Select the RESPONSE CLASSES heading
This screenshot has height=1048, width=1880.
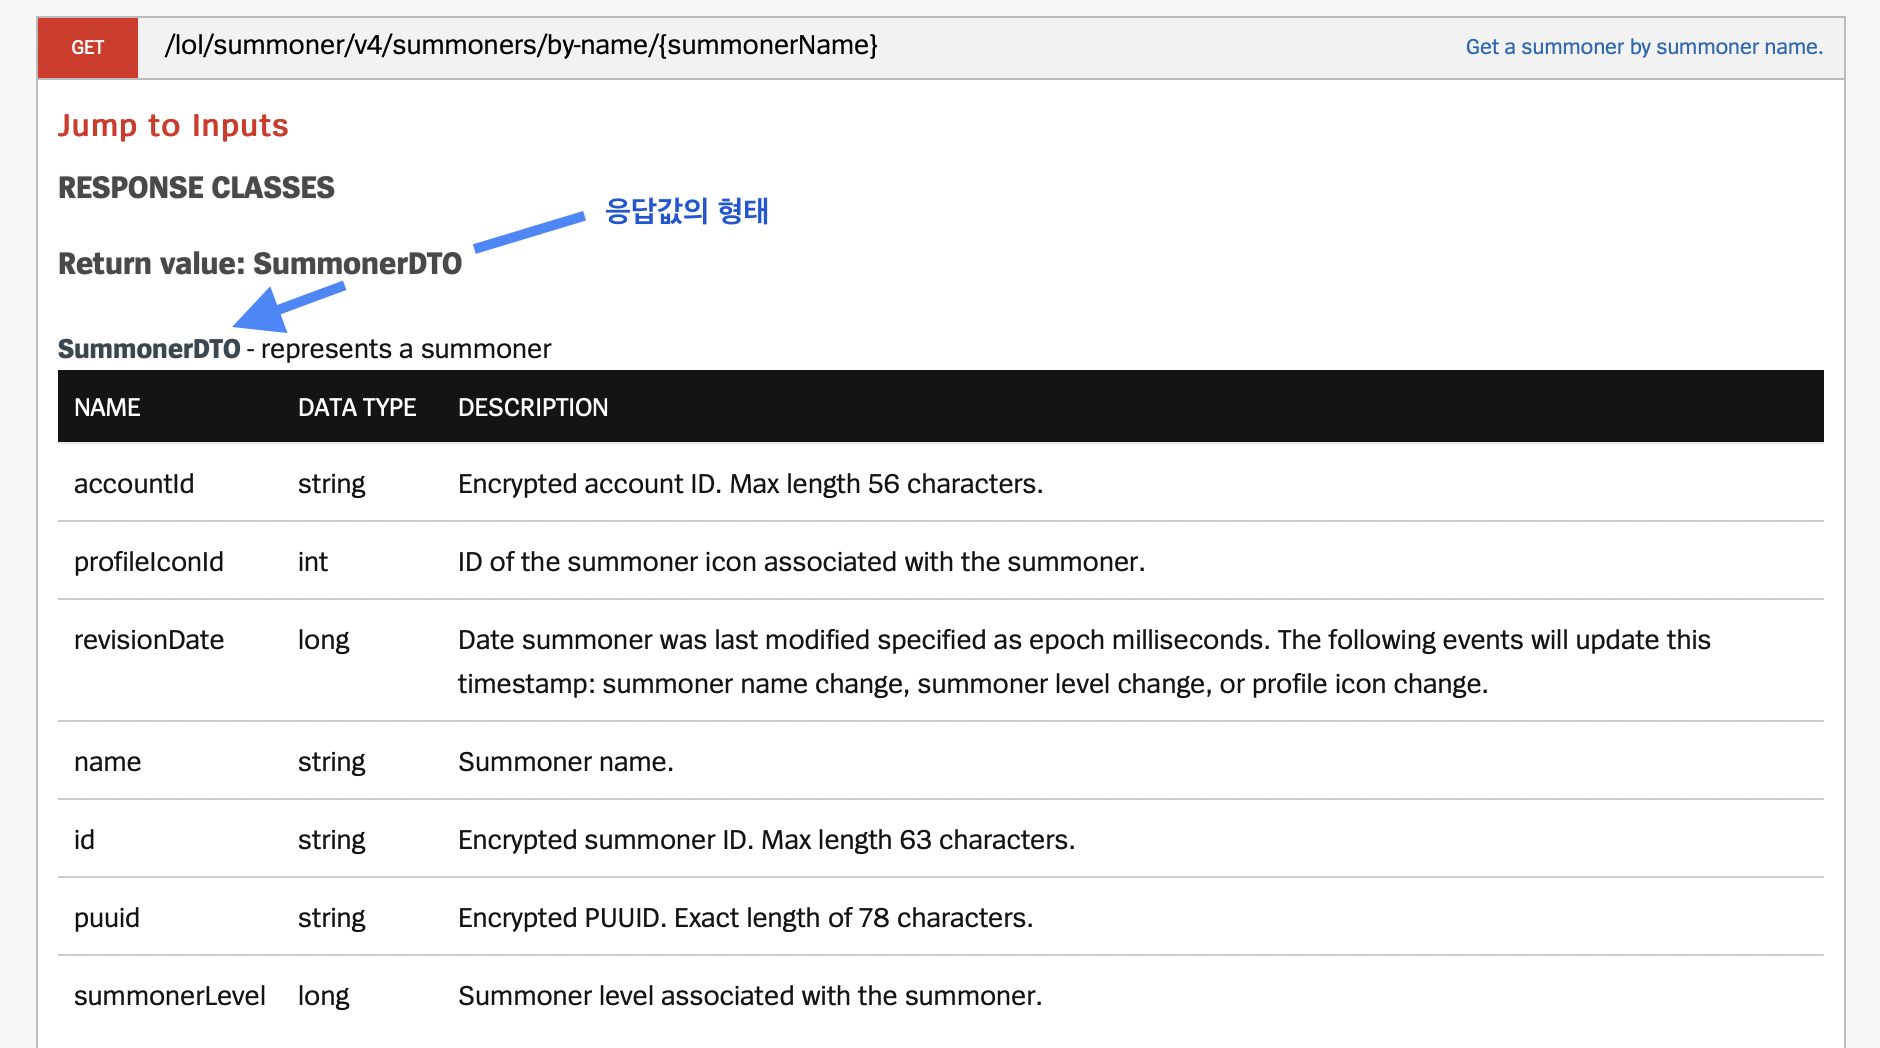[x=196, y=187]
